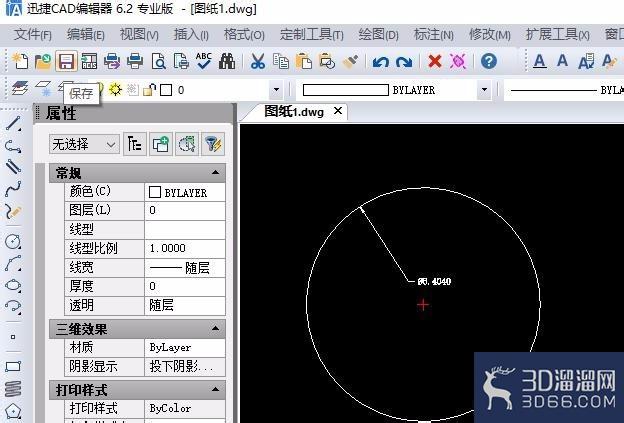This screenshot has height=423, width=624.
Task: Click the plain Print icon
Action: [x=135, y=61]
